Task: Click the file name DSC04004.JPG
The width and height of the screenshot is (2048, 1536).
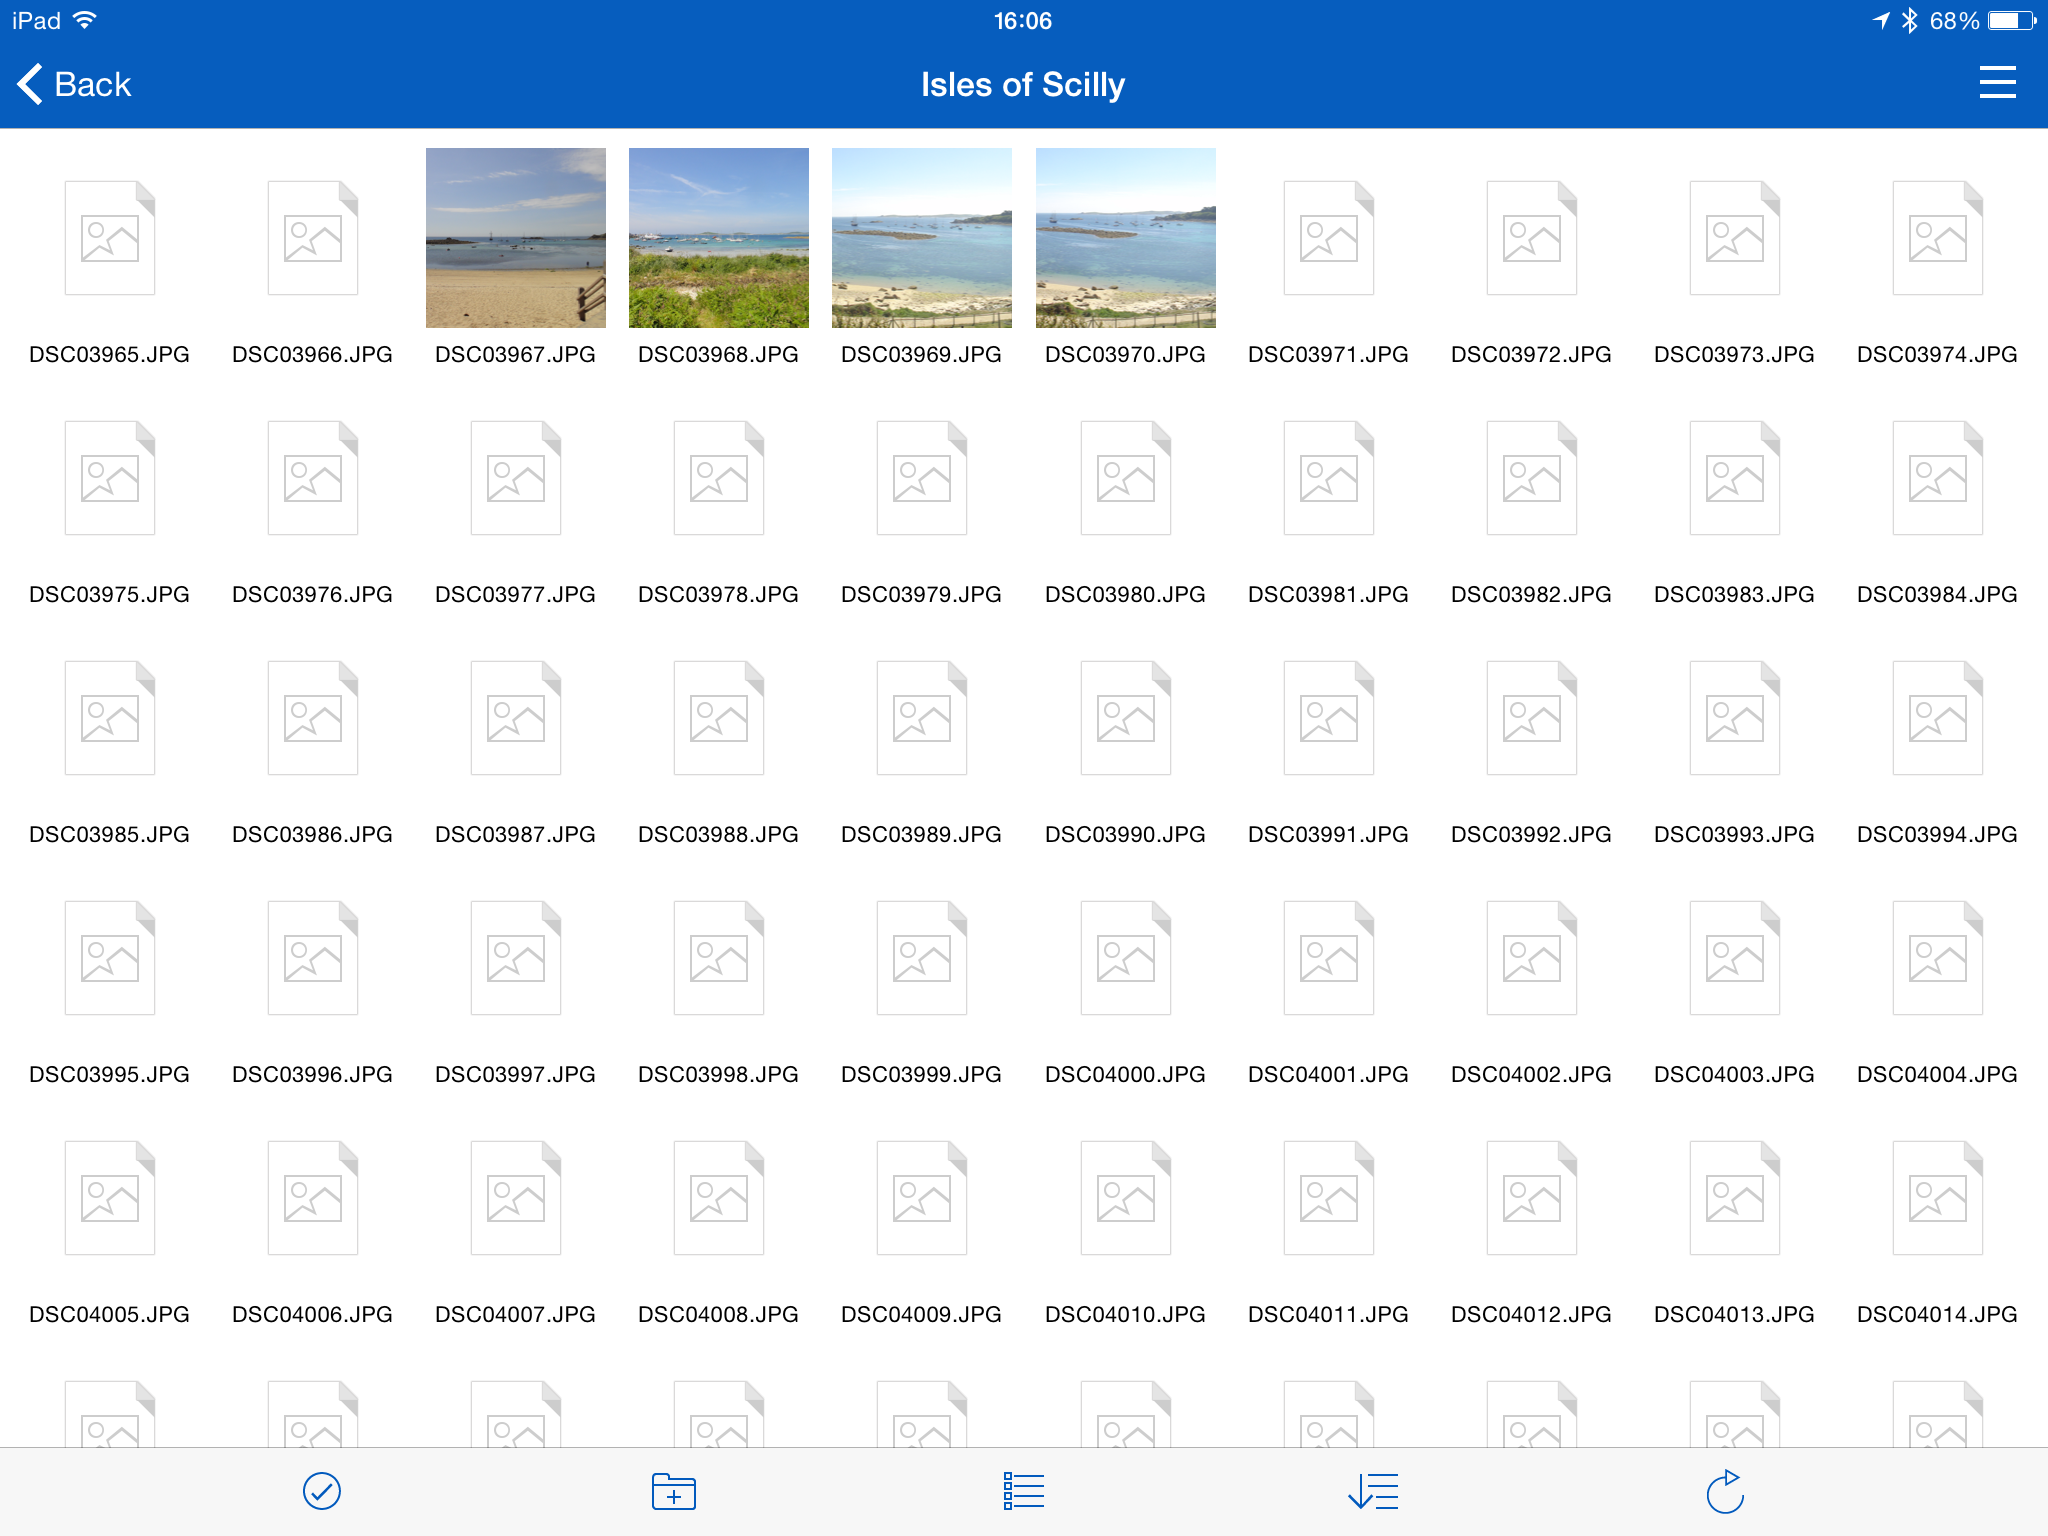Action: tap(1938, 1074)
